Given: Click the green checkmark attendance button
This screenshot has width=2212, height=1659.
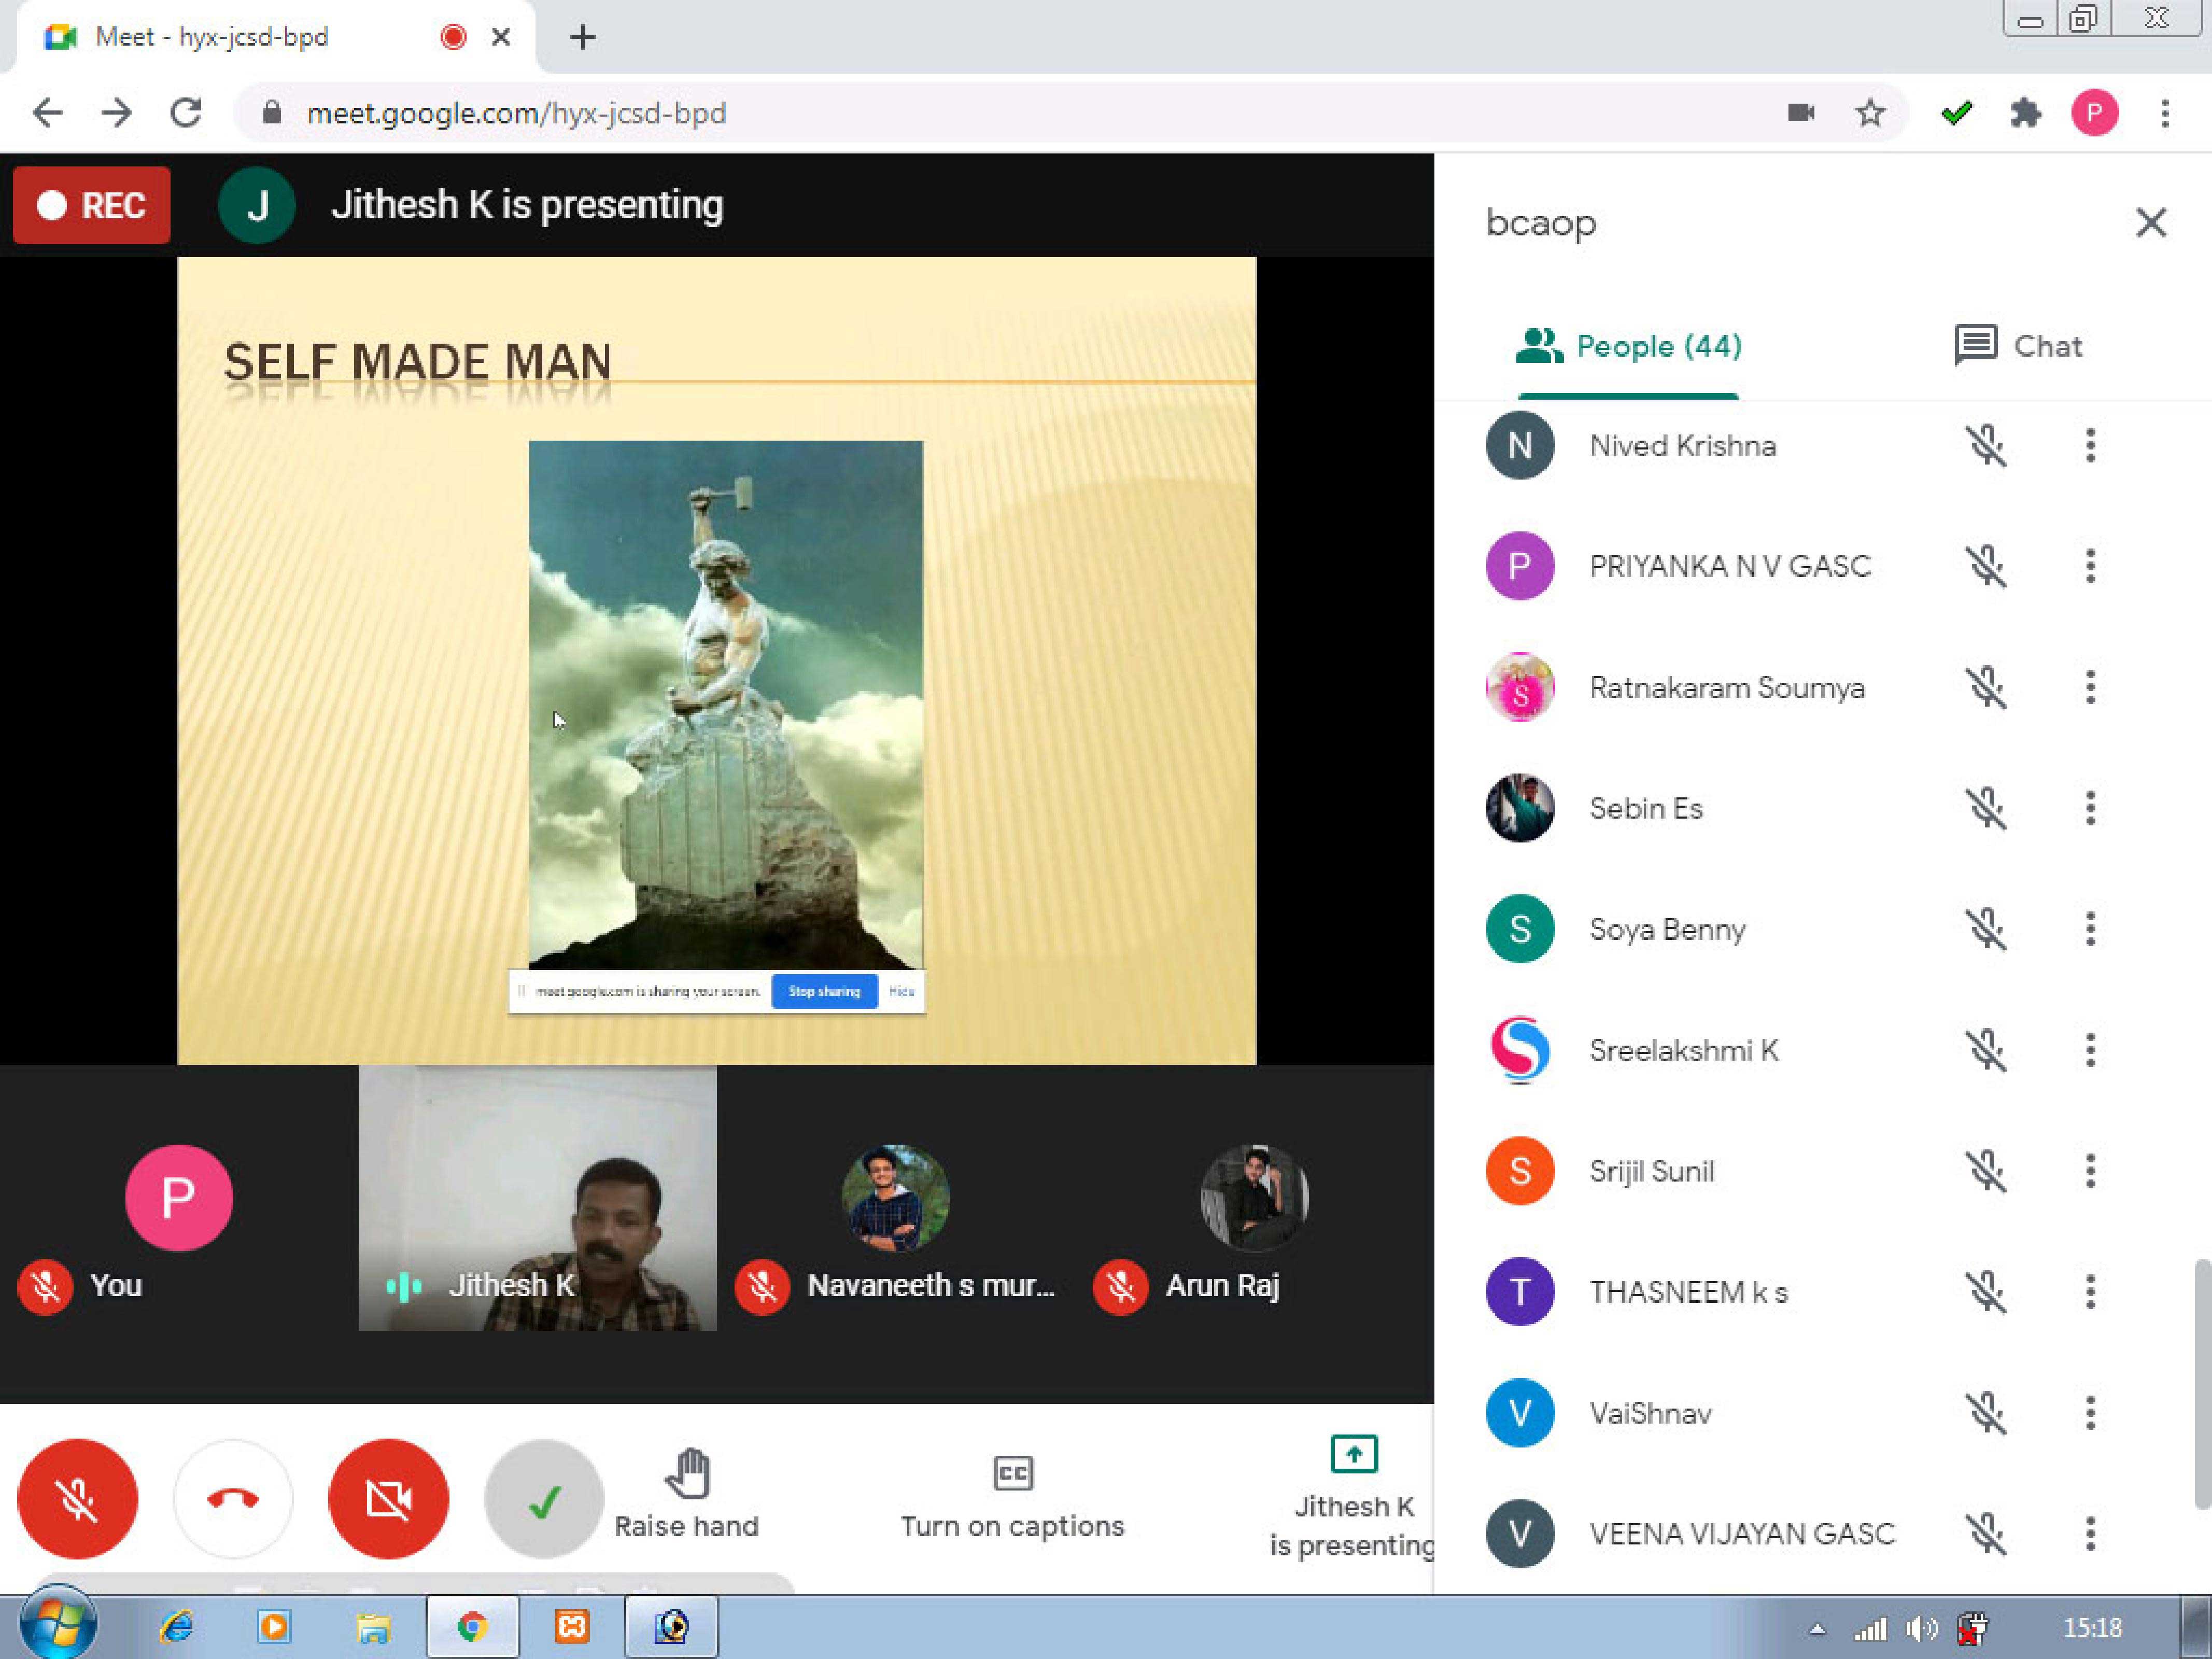Looking at the screenshot, I should click(544, 1500).
